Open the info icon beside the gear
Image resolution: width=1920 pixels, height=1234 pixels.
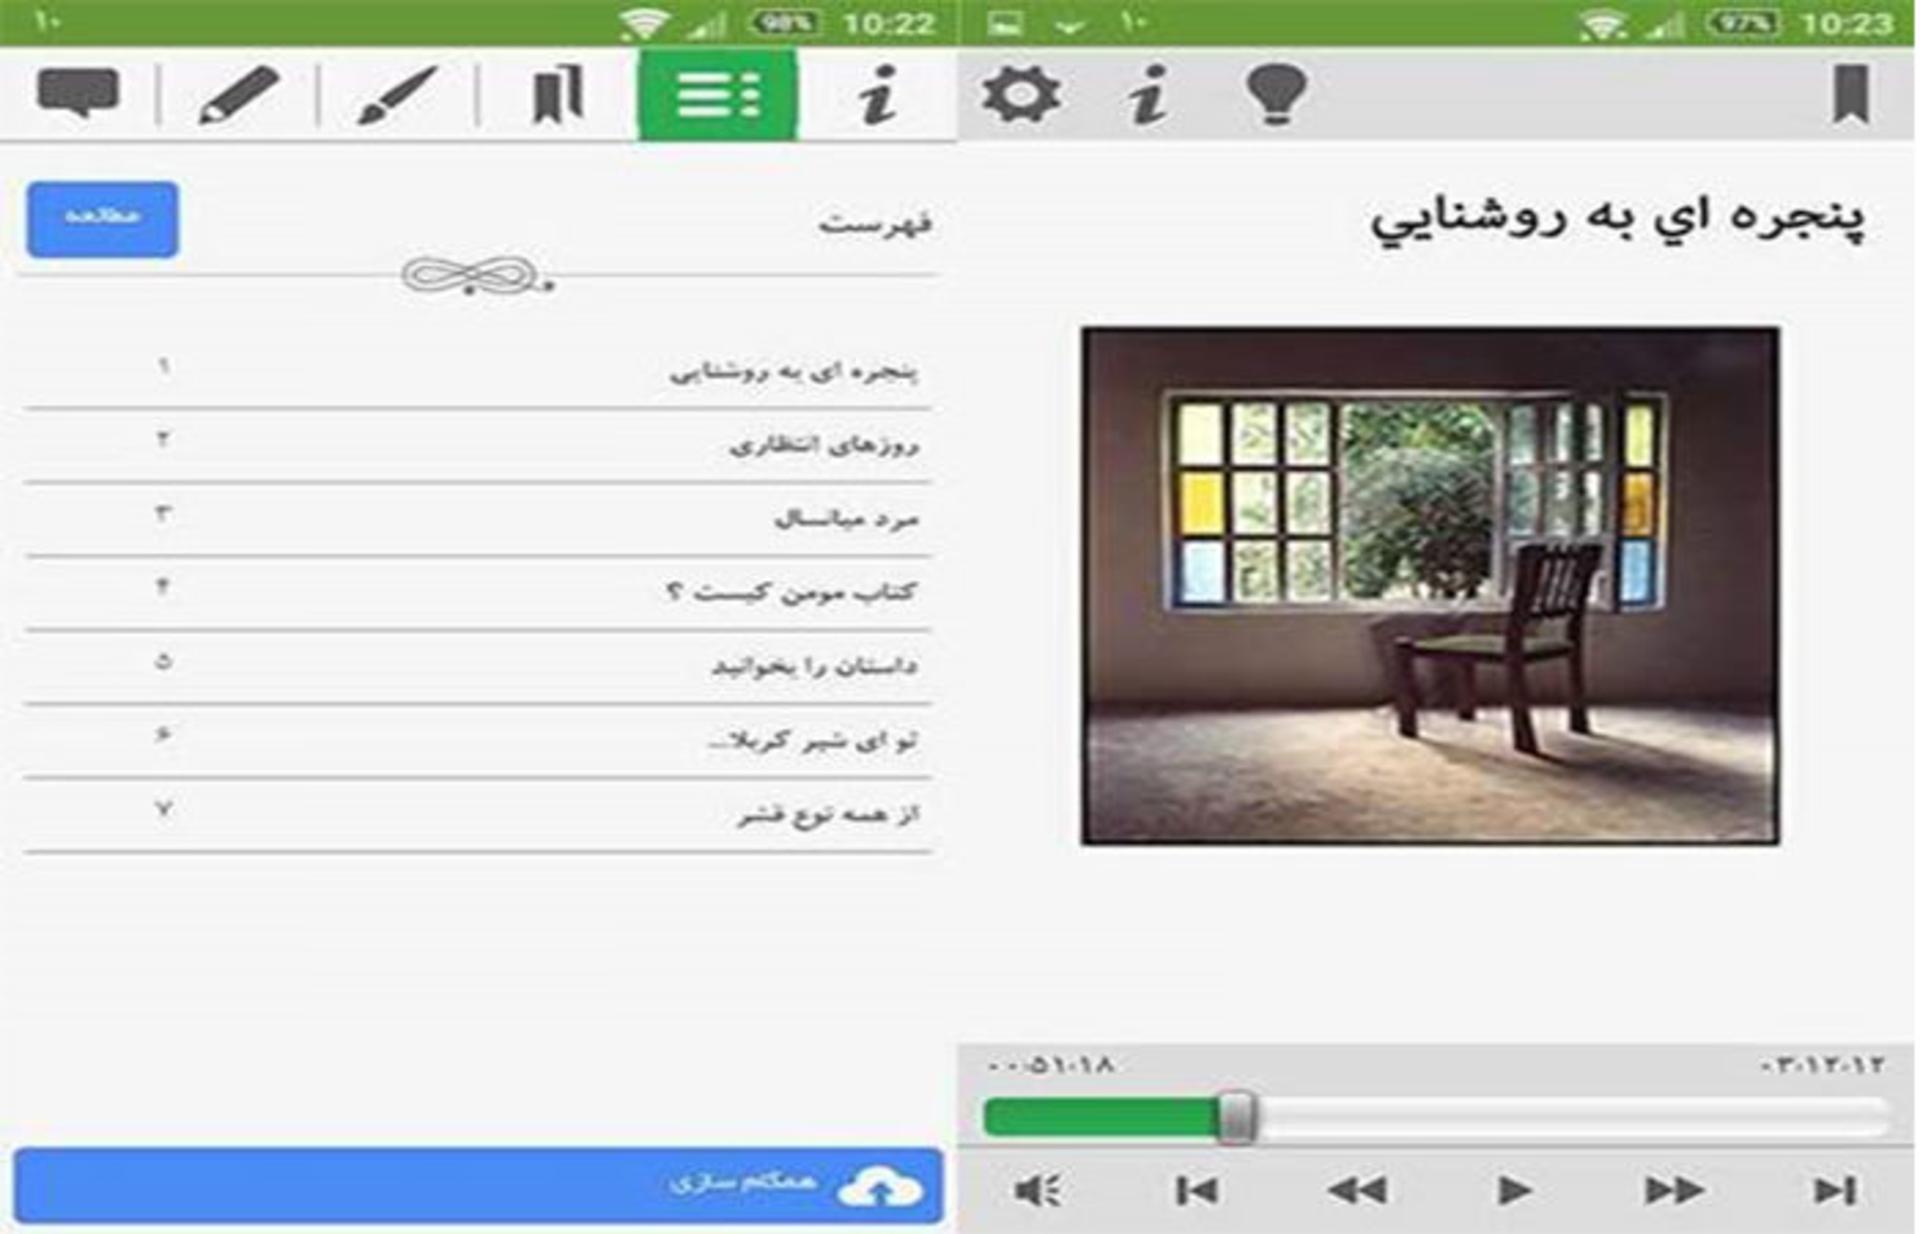click(x=1148, y=95)
